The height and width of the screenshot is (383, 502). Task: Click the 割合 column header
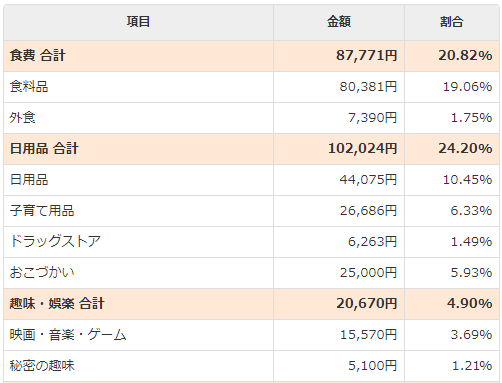pyautogui.click(x=452, y=22)
